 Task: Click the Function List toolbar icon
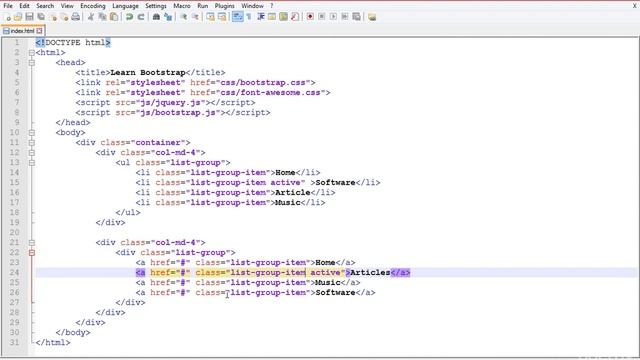(x=295, y=17)
